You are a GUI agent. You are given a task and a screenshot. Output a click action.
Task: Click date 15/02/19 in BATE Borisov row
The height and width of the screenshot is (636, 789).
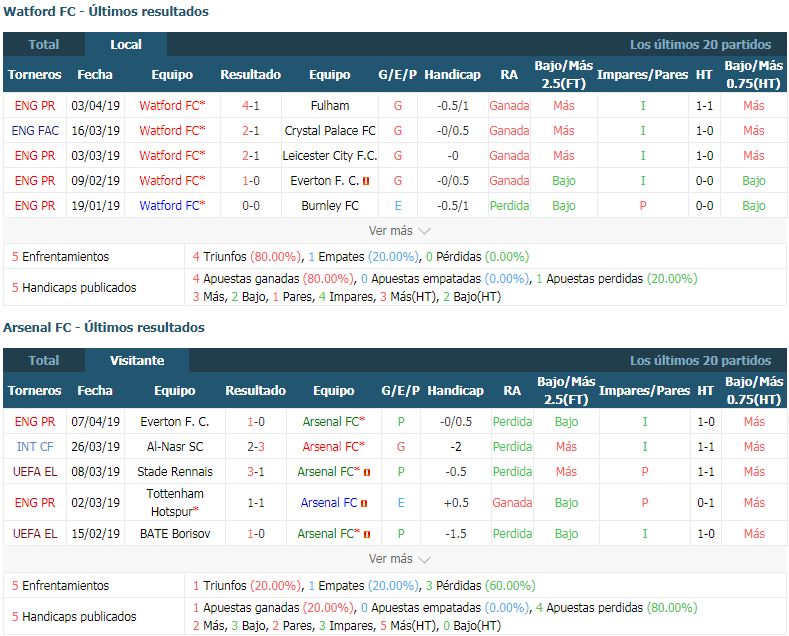(96, 534)
